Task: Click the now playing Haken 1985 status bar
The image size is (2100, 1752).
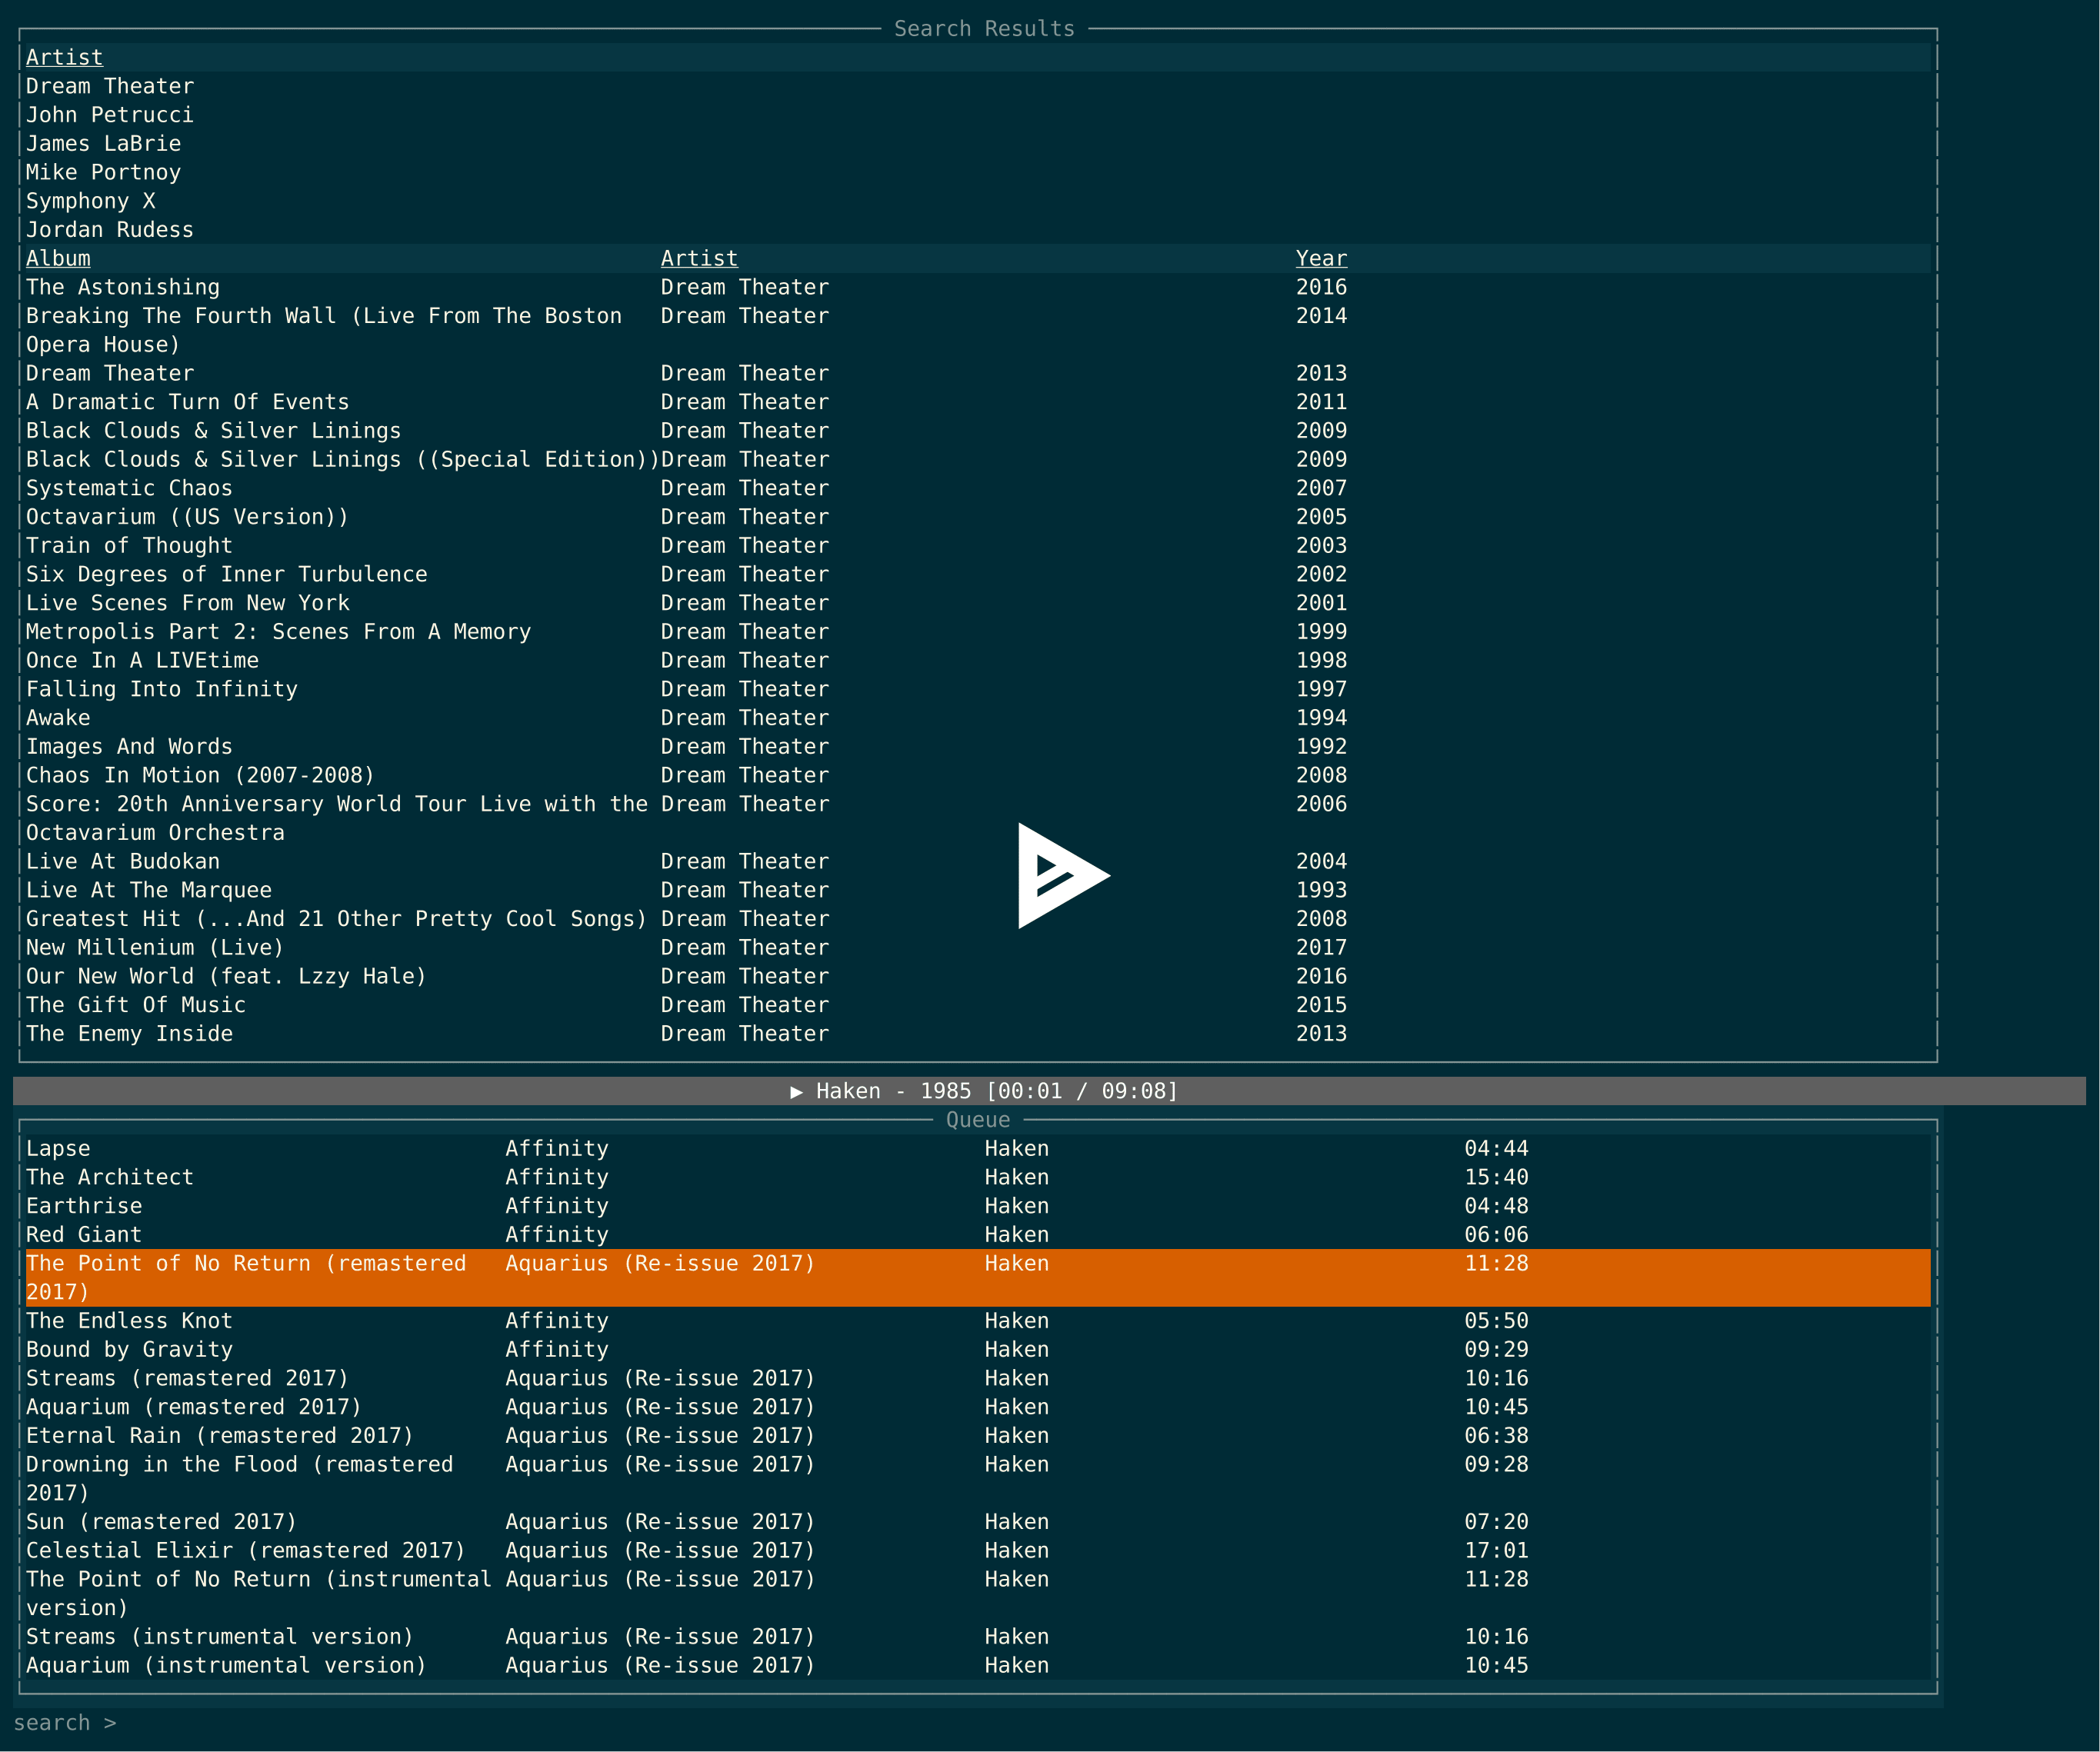Action: pyautogui.click(x=1049, y=1091)
